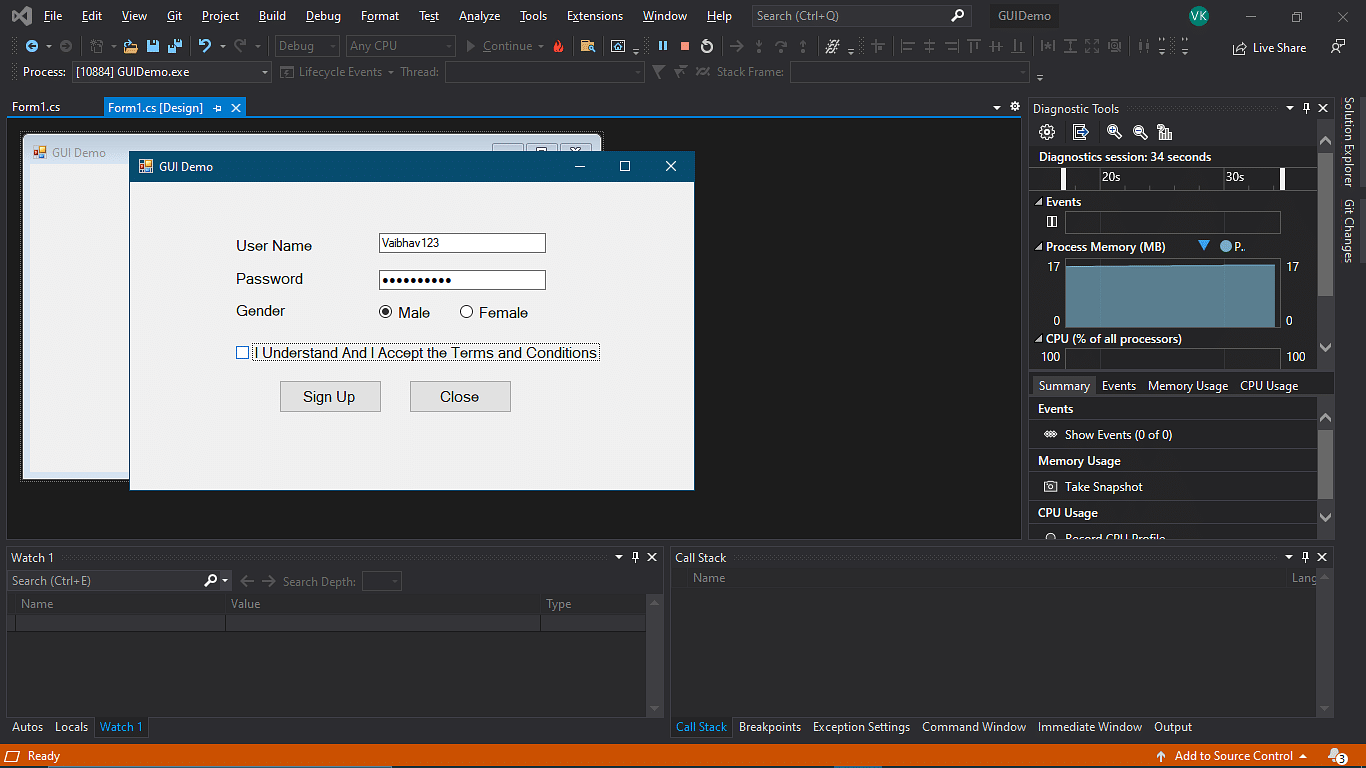
Task: Collapse the CPU graph section
Action: 1038,339
